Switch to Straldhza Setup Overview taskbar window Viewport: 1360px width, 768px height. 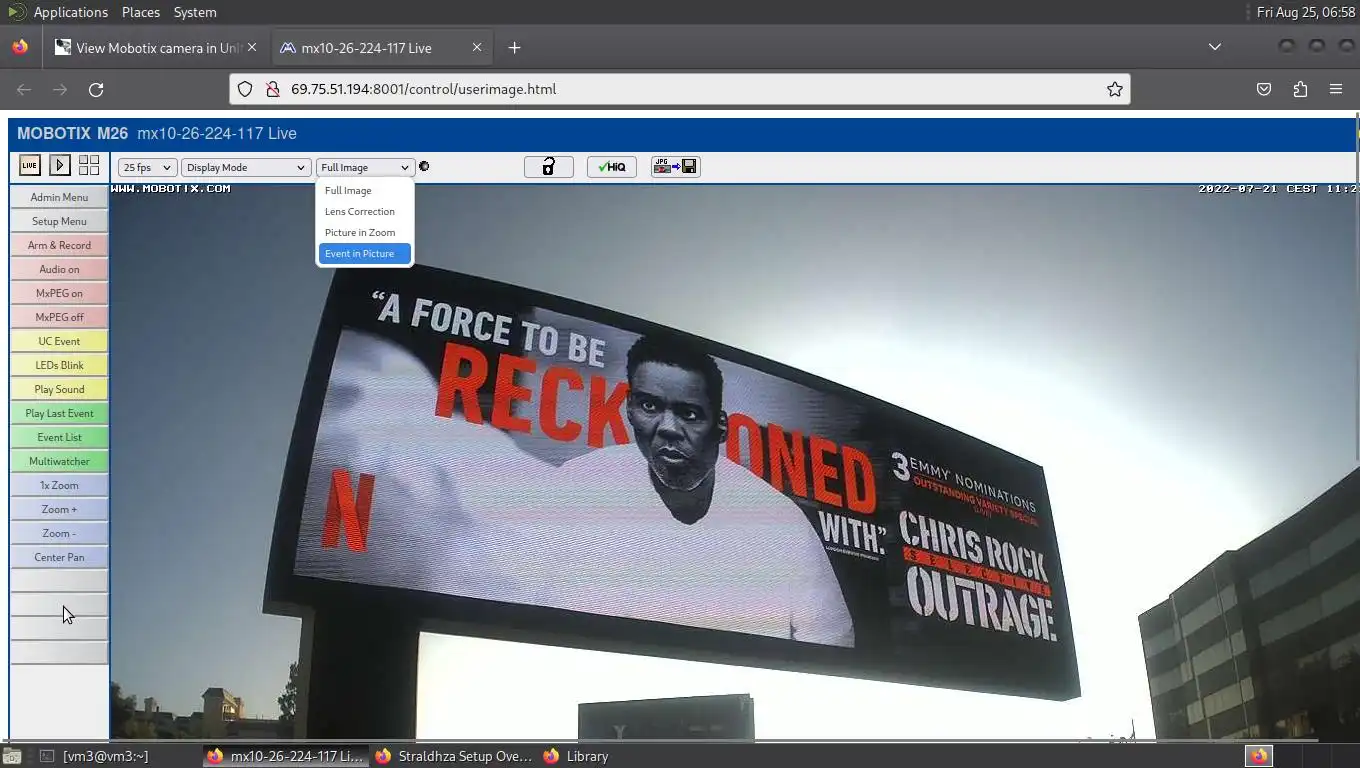coord(455,756)
